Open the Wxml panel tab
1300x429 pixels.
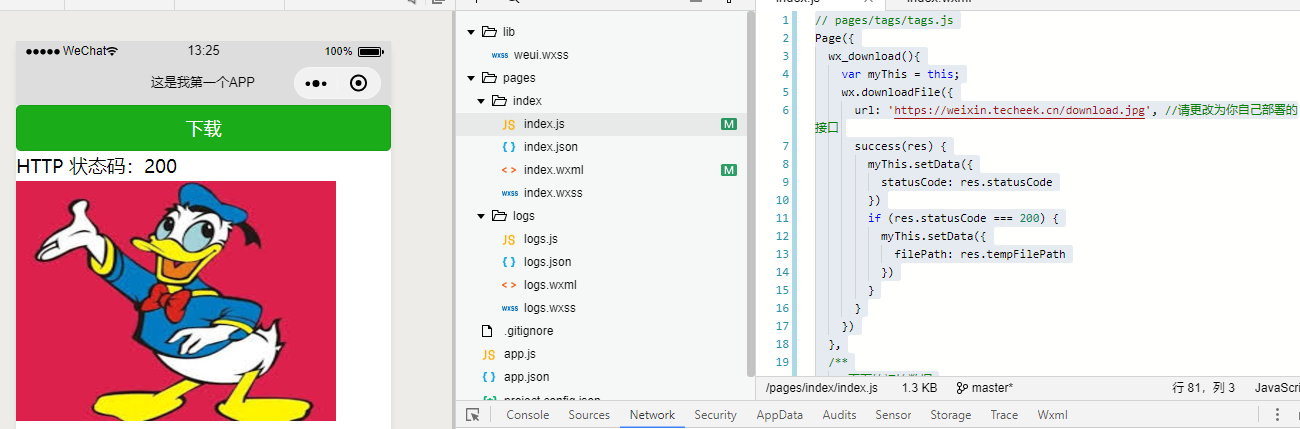click(x=1052, y=415)
